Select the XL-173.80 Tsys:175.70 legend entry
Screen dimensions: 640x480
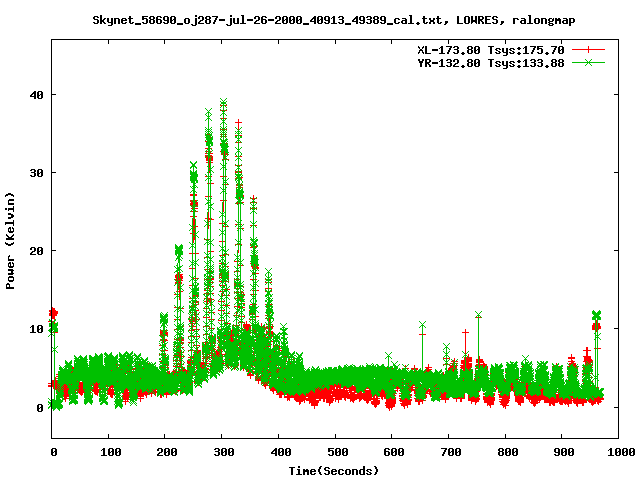coord(491,50)
